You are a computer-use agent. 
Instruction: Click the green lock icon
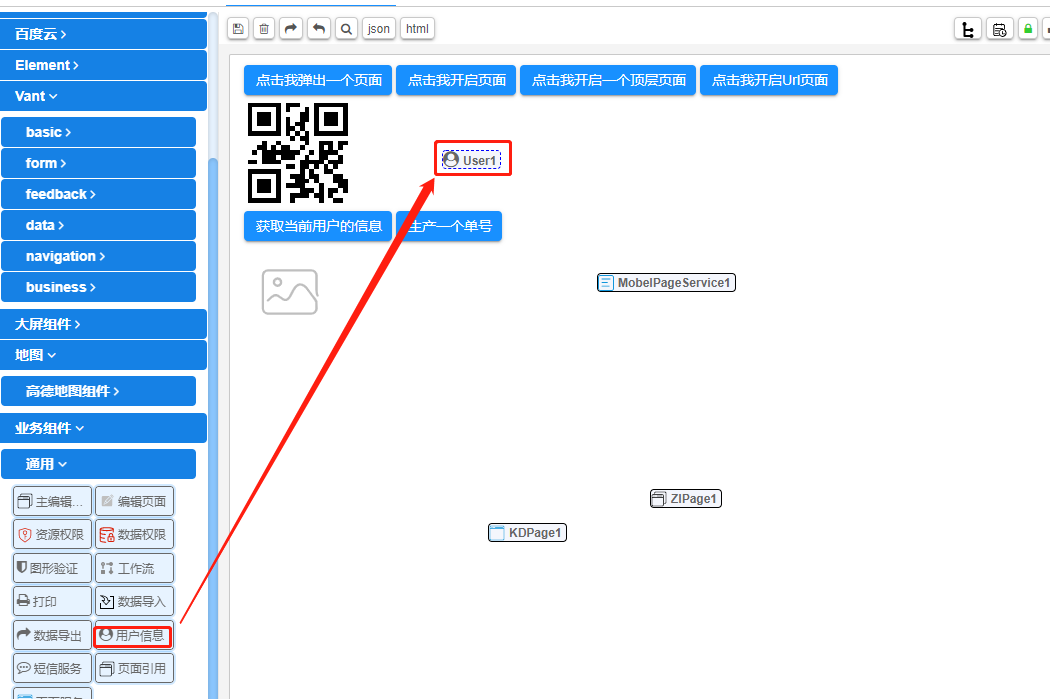(x=1027, y=29)
